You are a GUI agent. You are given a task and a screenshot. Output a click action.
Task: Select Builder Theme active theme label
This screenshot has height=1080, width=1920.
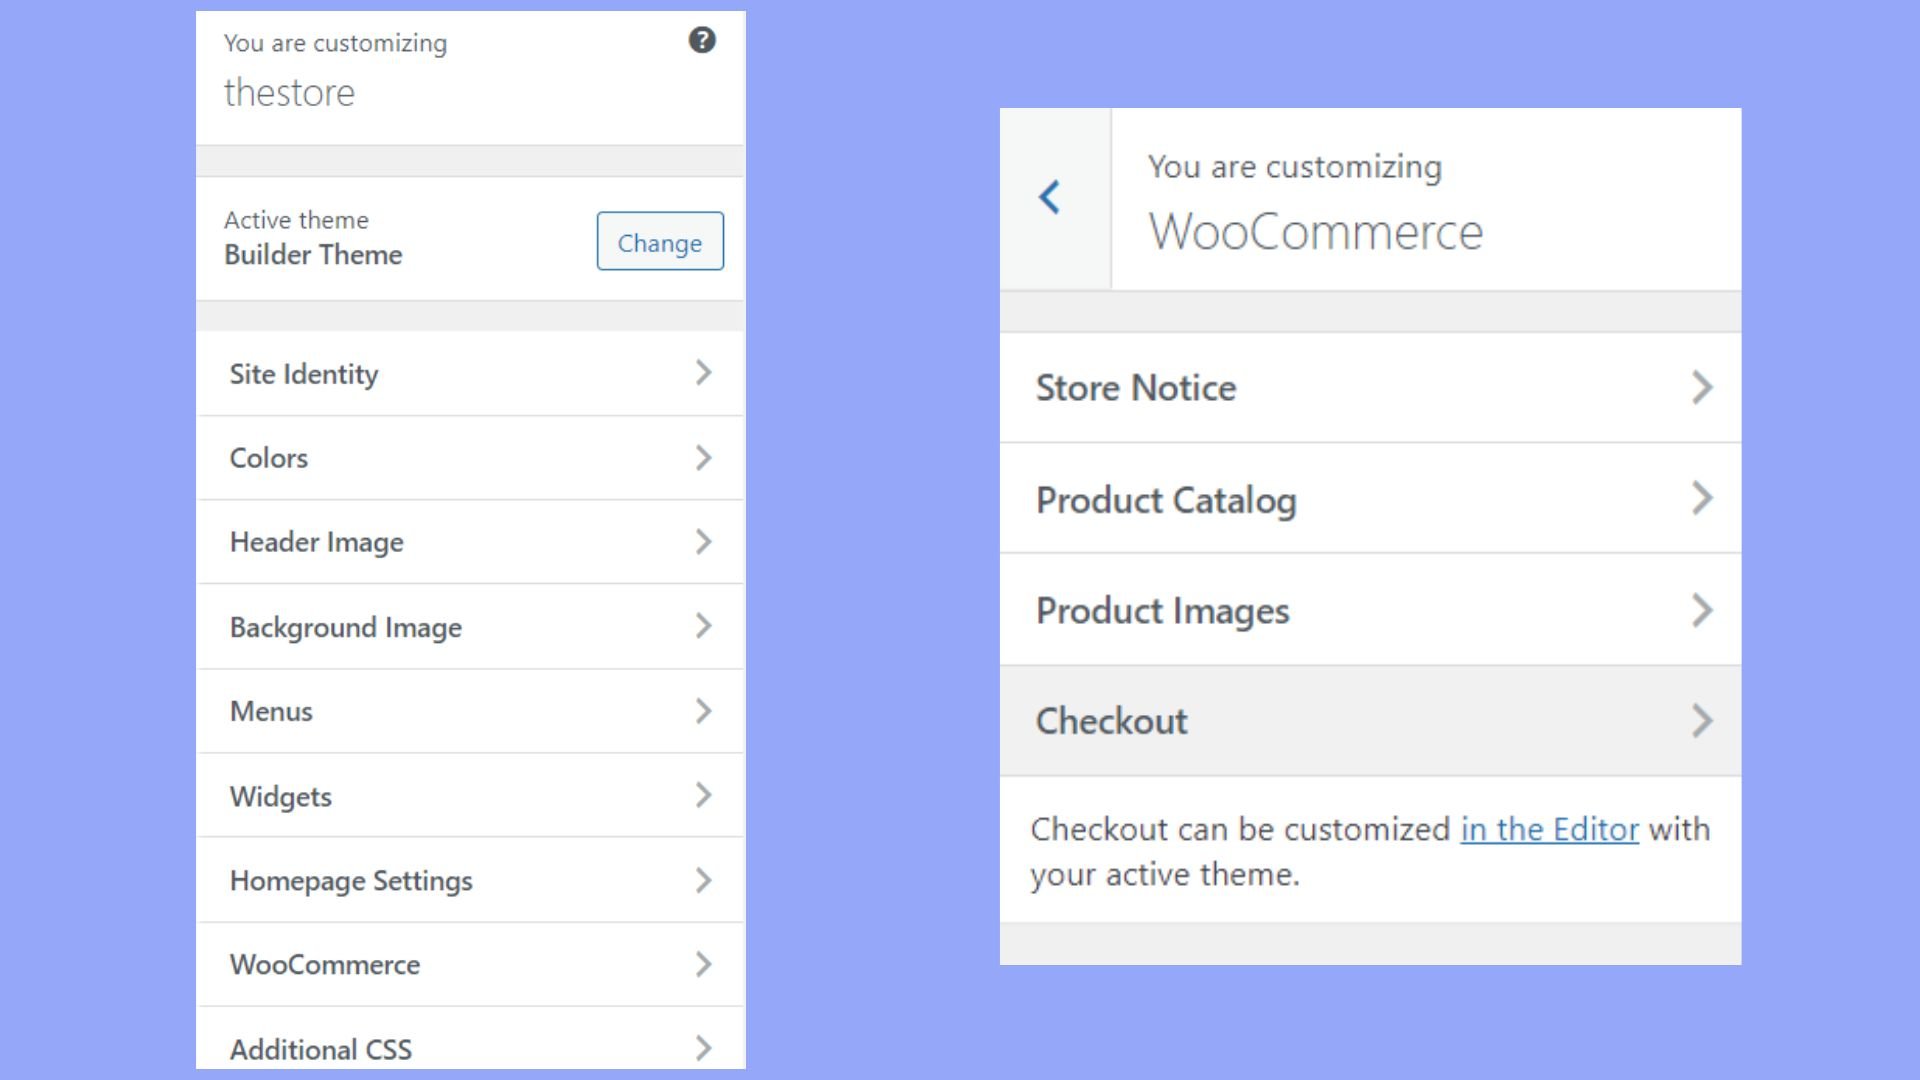(x=313, y=255)
